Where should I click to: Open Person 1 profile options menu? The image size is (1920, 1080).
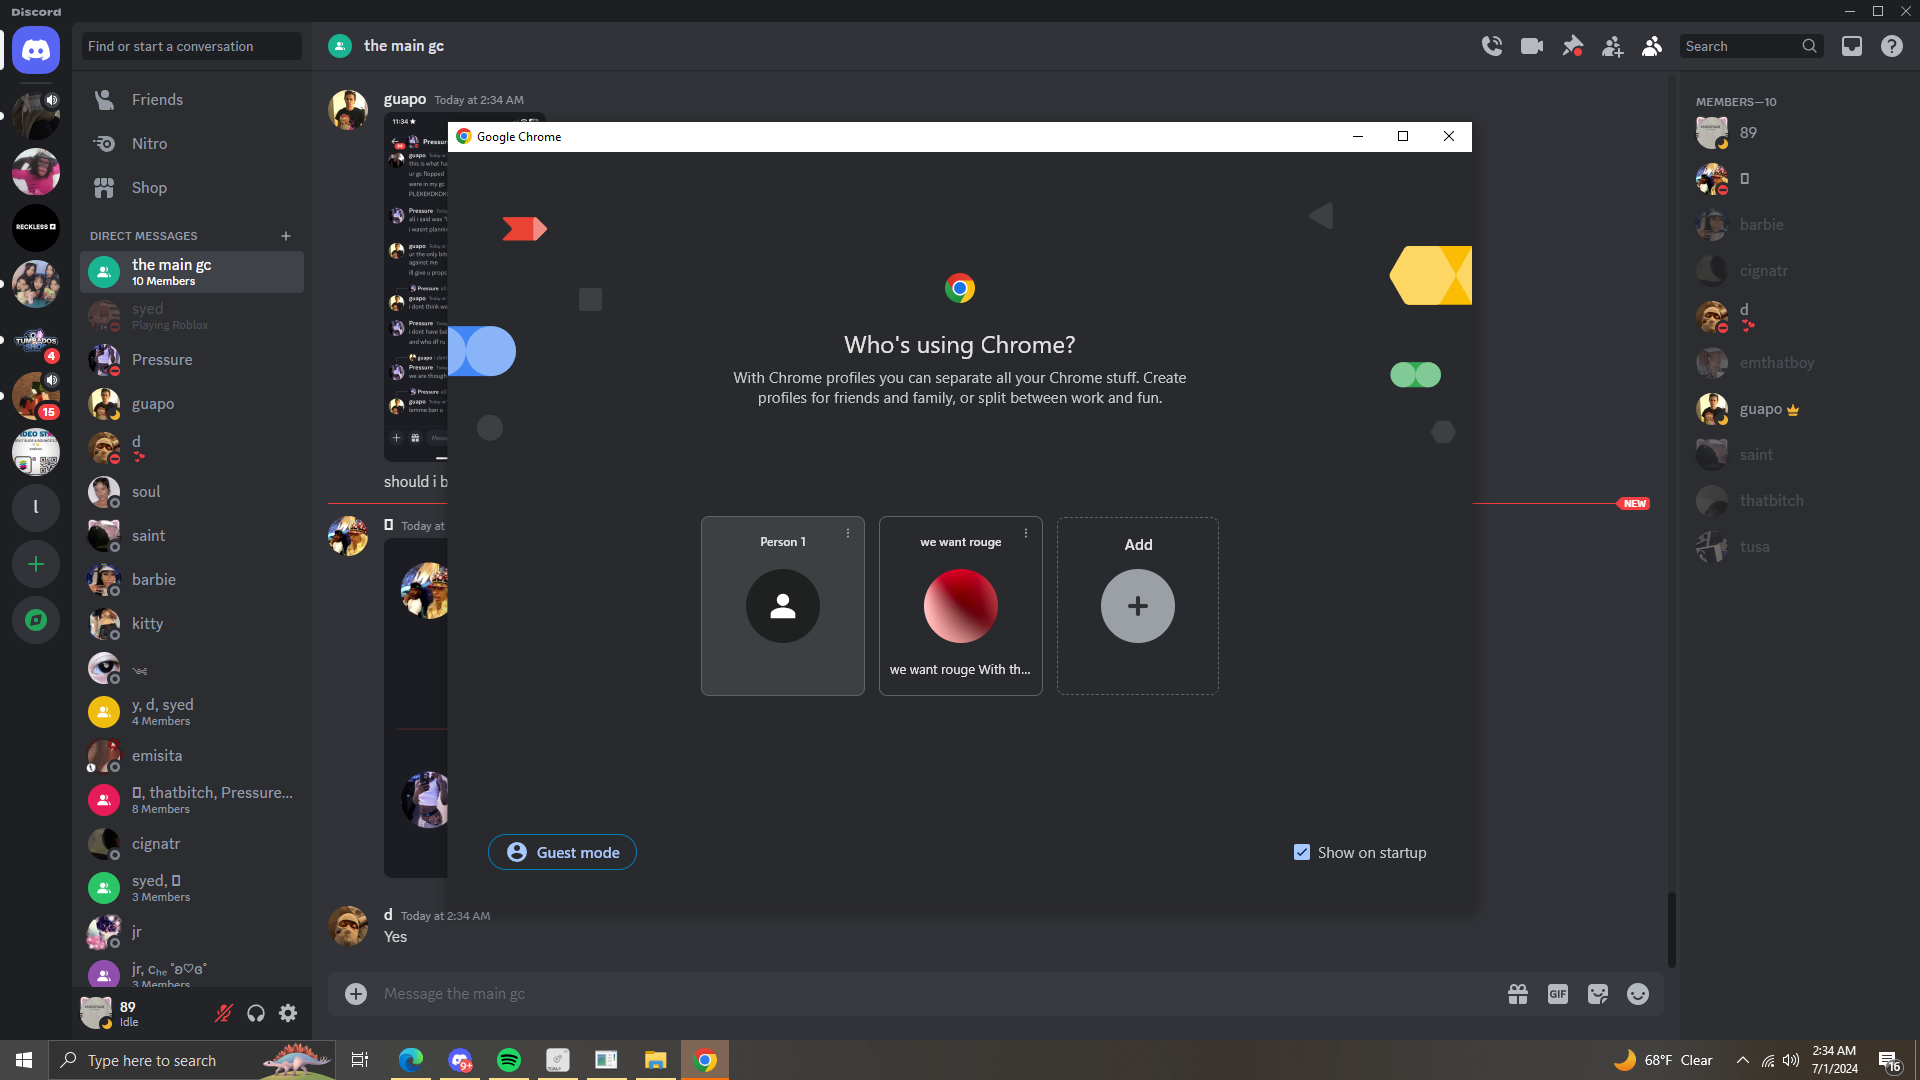coord(848,533)
